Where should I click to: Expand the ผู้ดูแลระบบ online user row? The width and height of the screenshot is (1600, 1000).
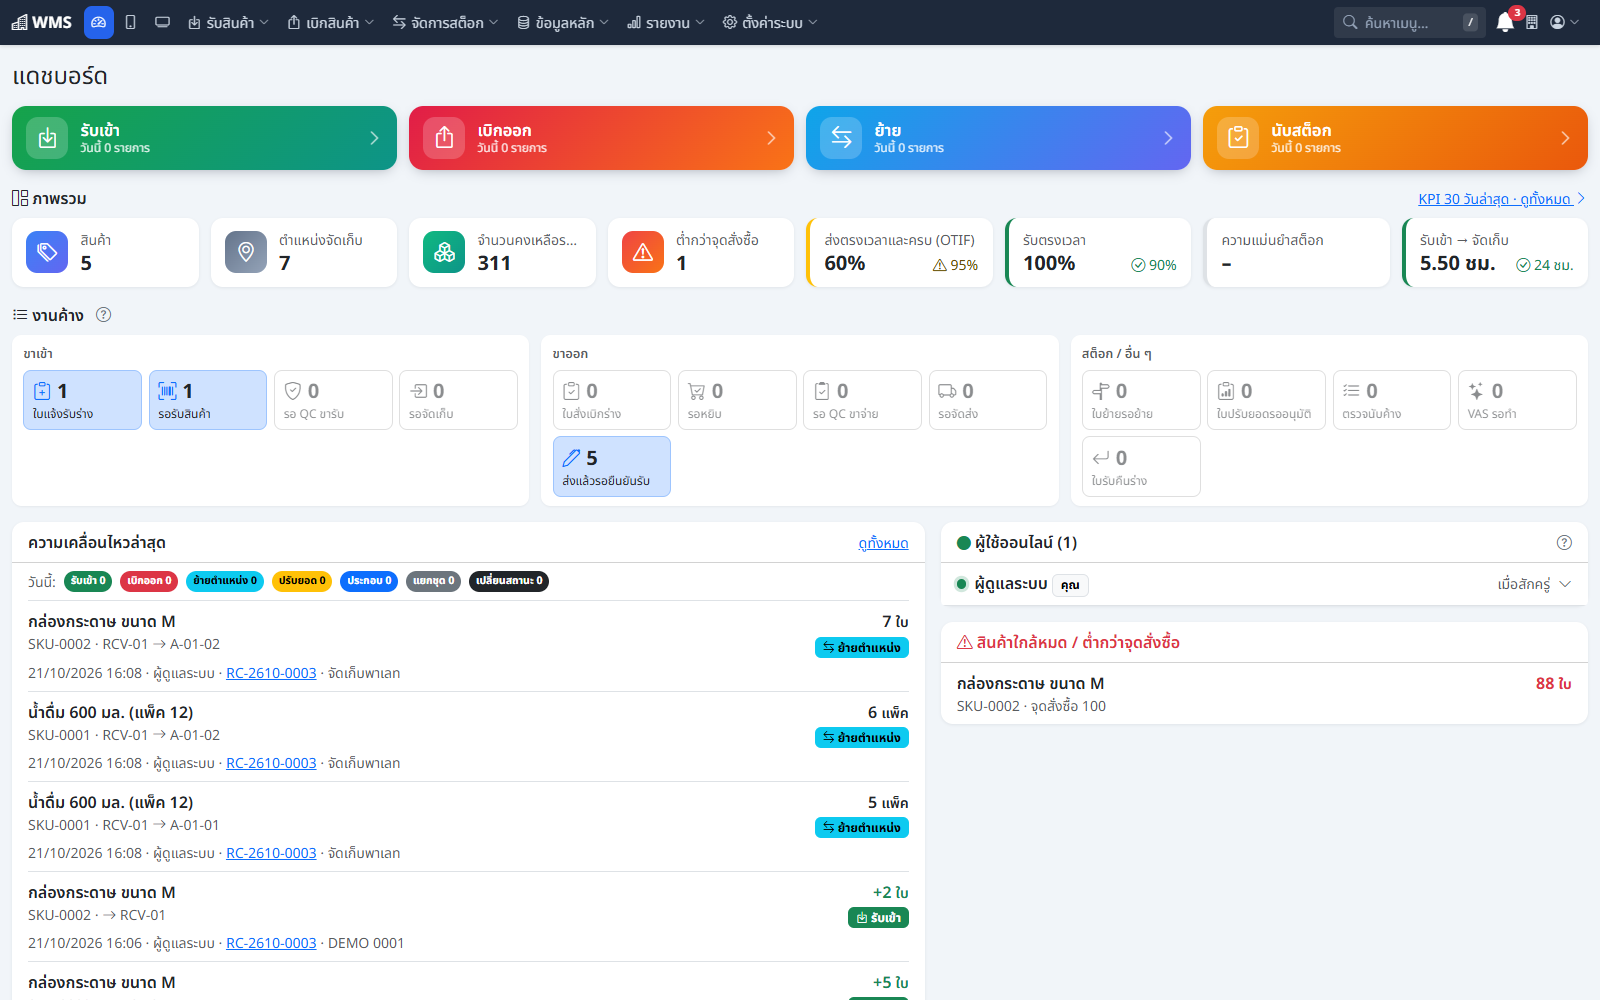tap(1264, 584)
